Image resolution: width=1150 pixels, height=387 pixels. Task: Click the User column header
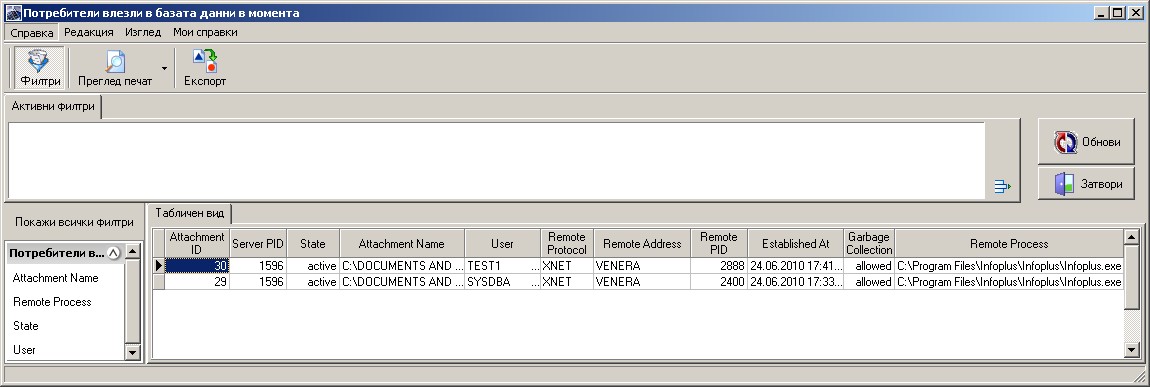click(x=502, y=243)
